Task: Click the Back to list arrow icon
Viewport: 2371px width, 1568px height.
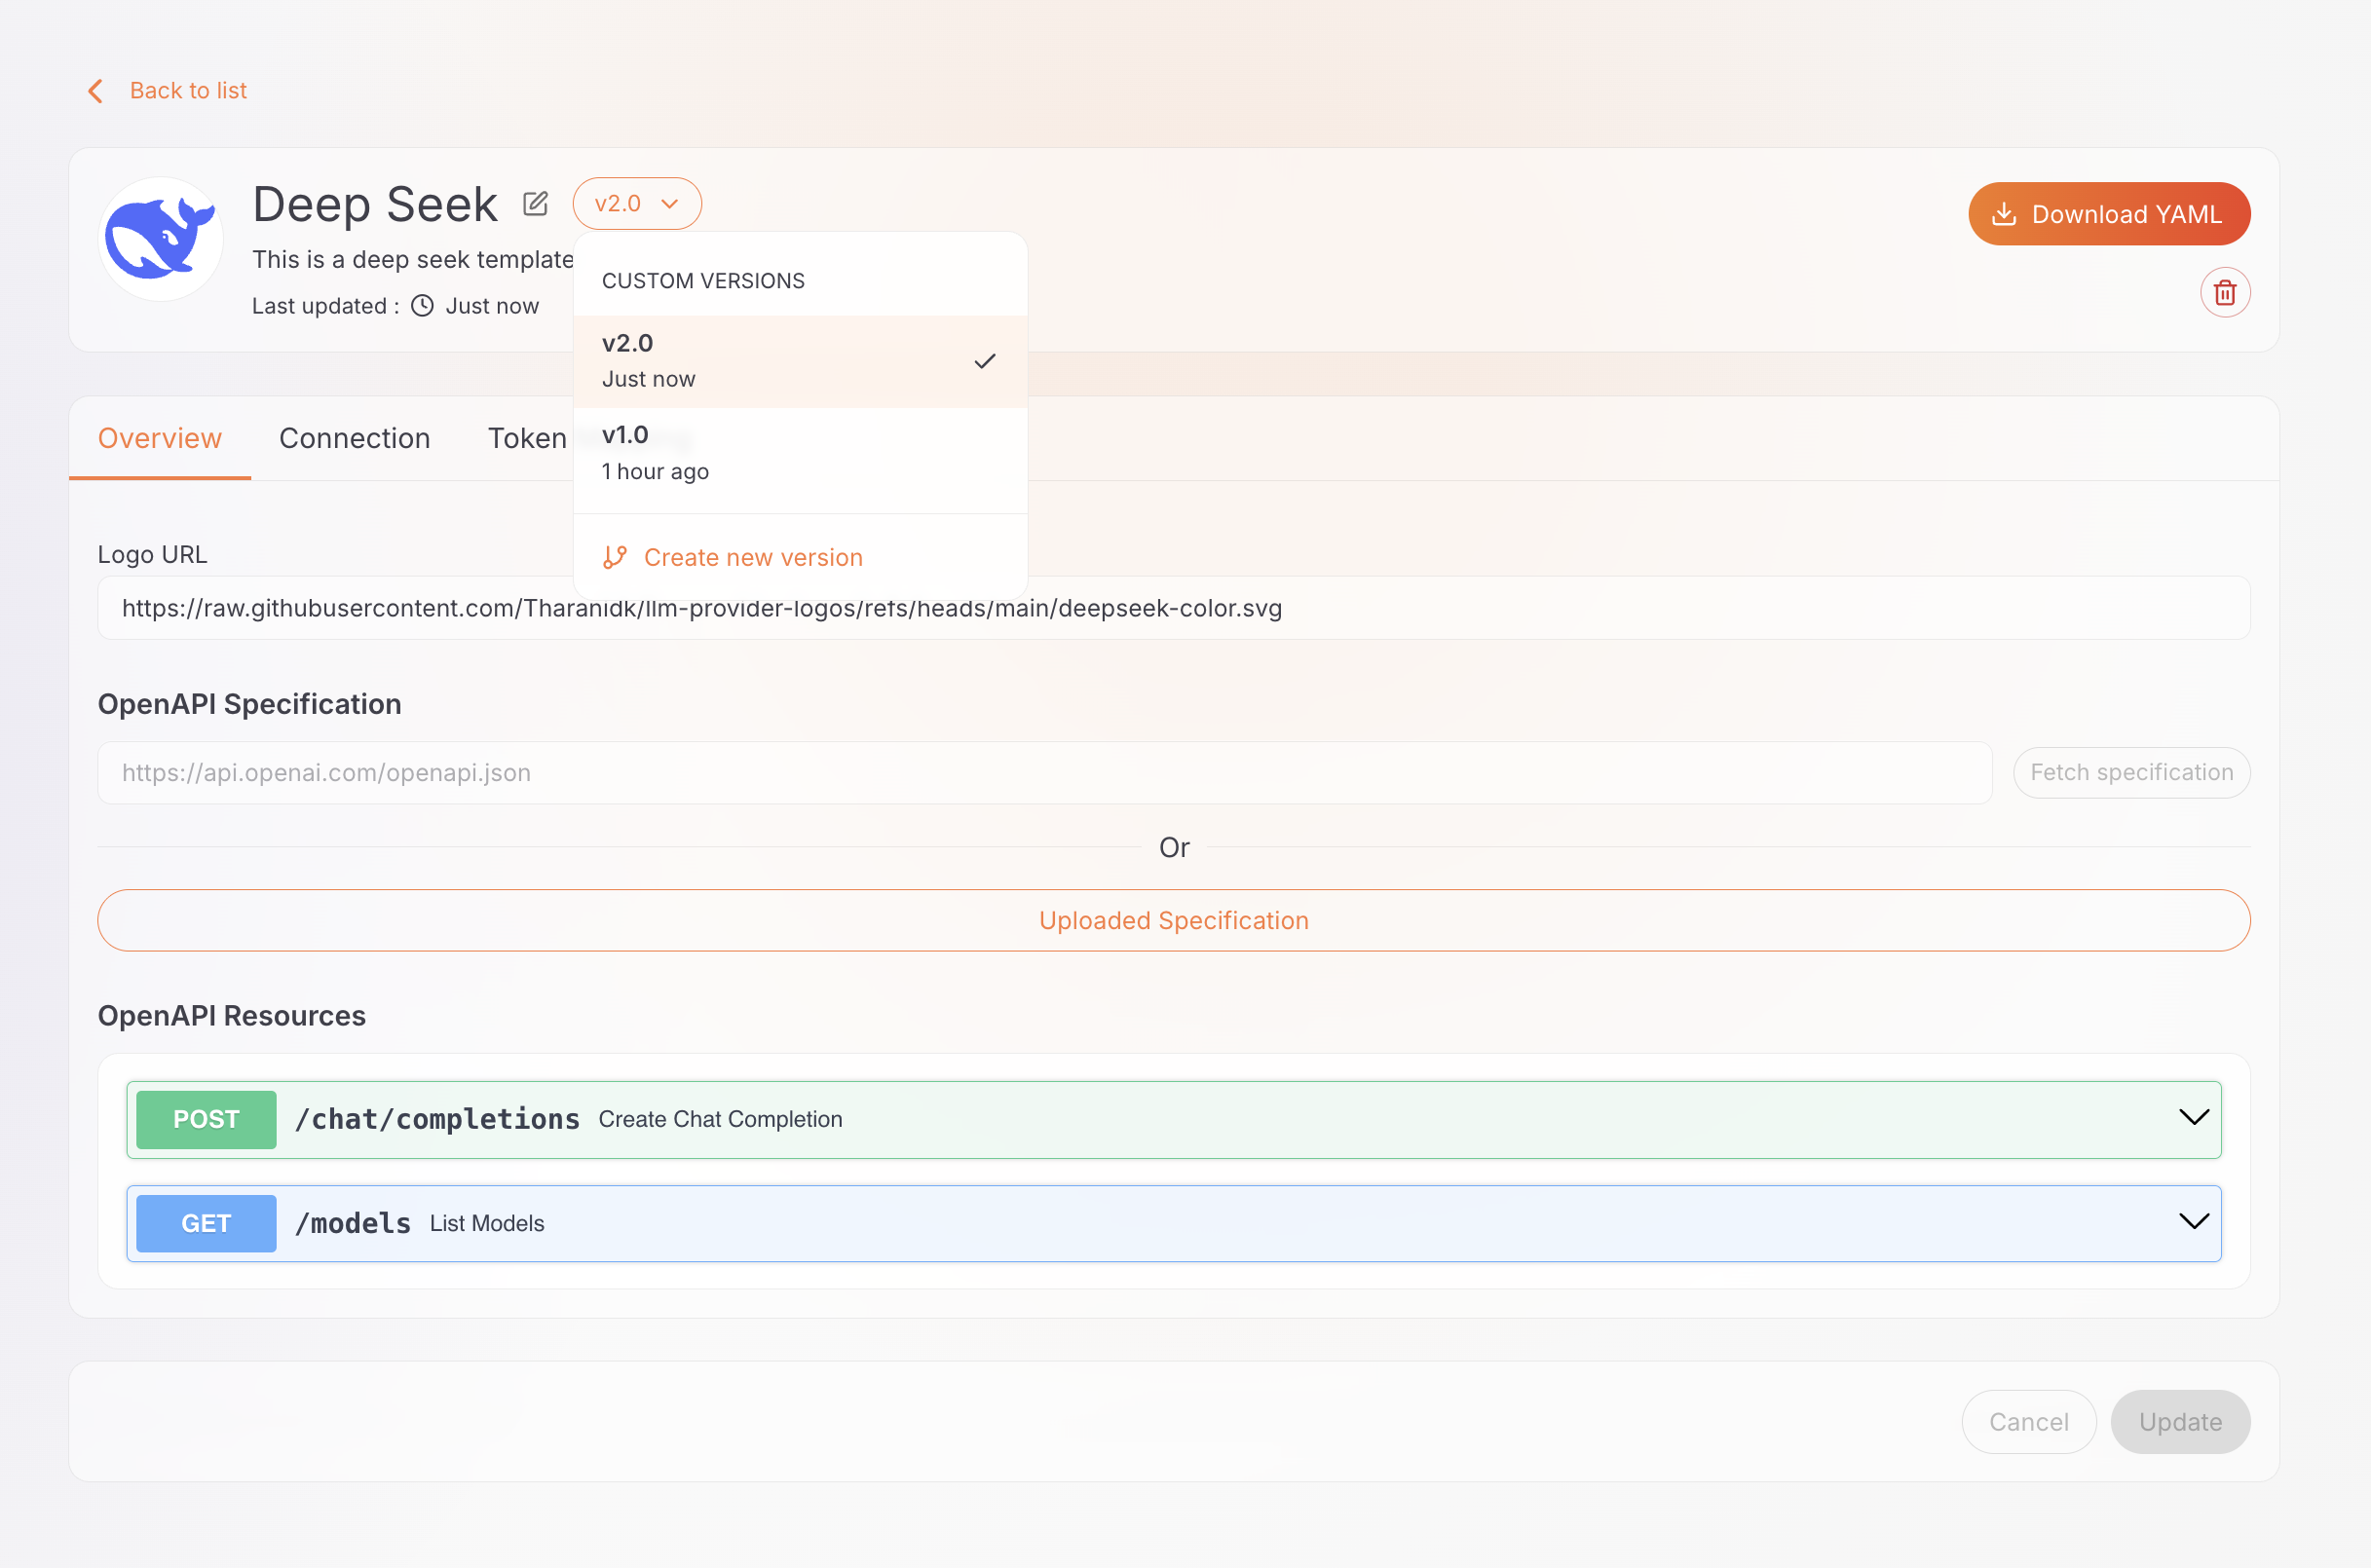Action: 96,91
